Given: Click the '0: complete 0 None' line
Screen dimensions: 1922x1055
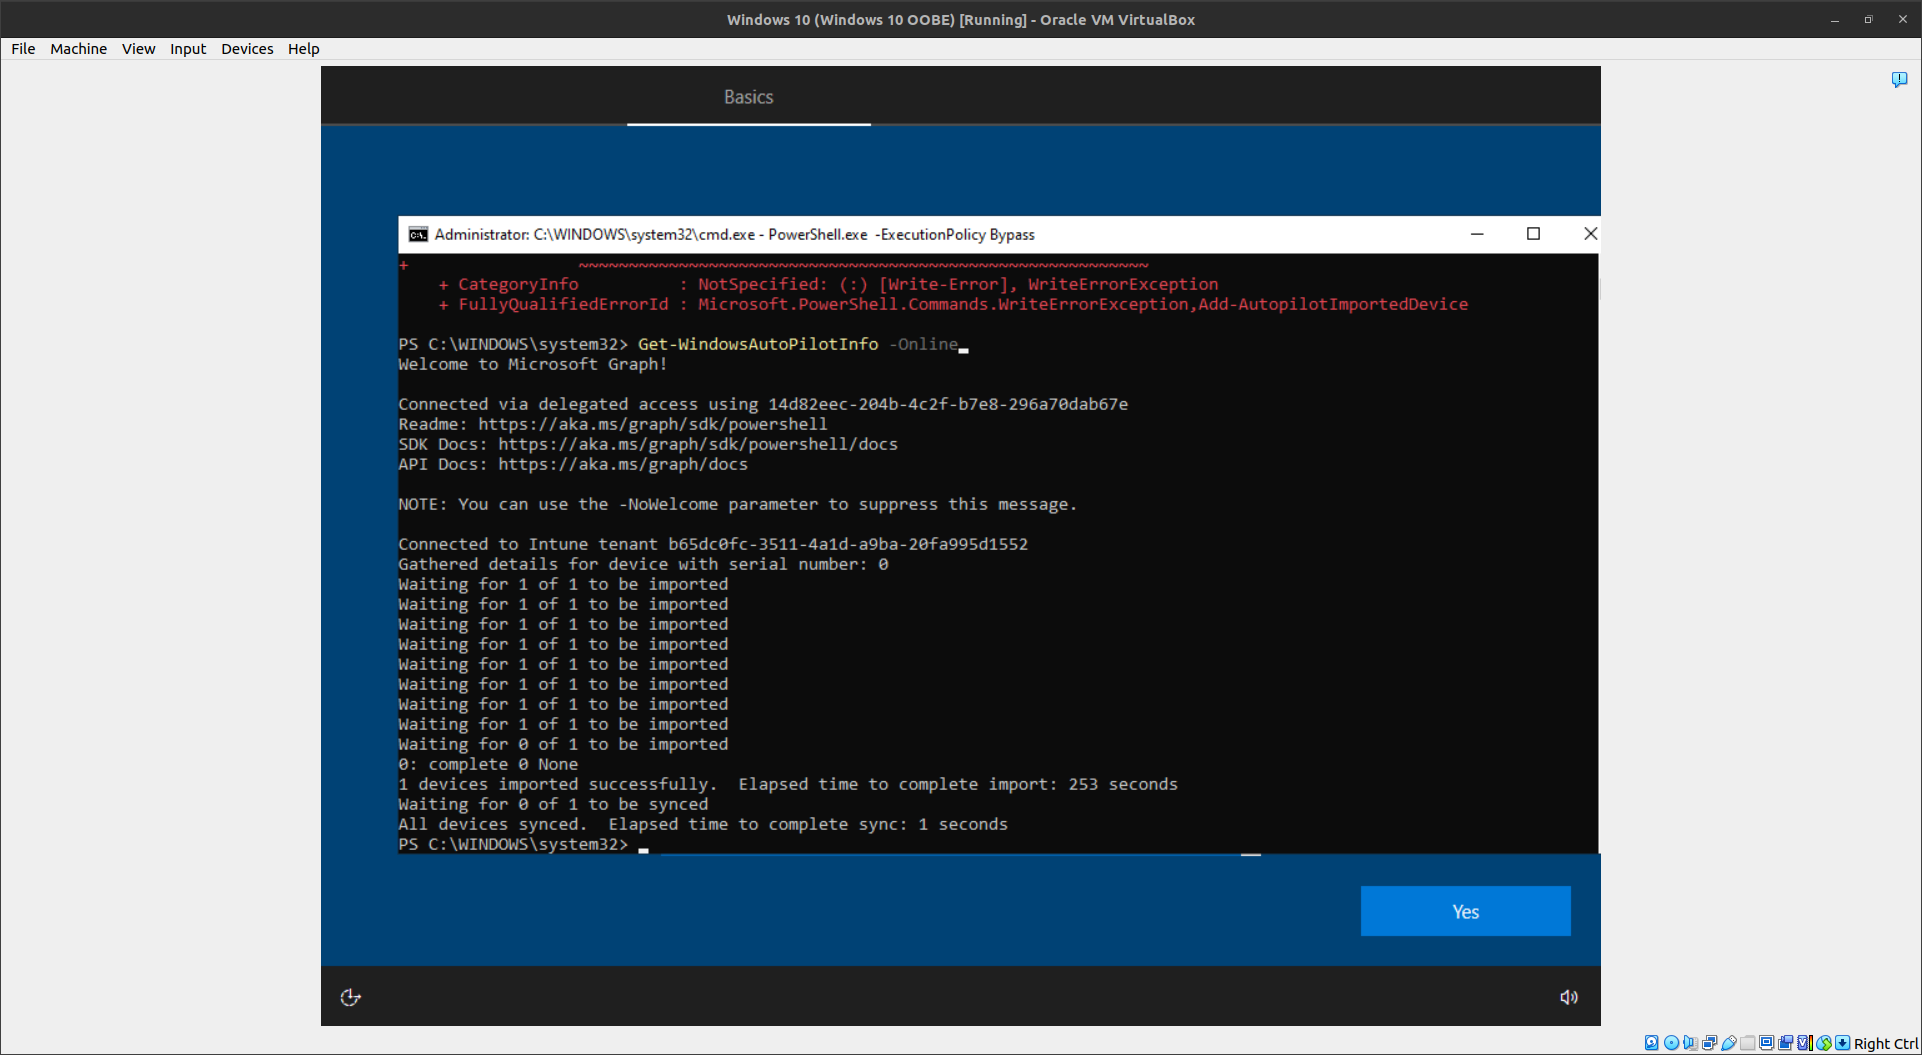Looking at the screenshot, I should (x=488, y=764).
